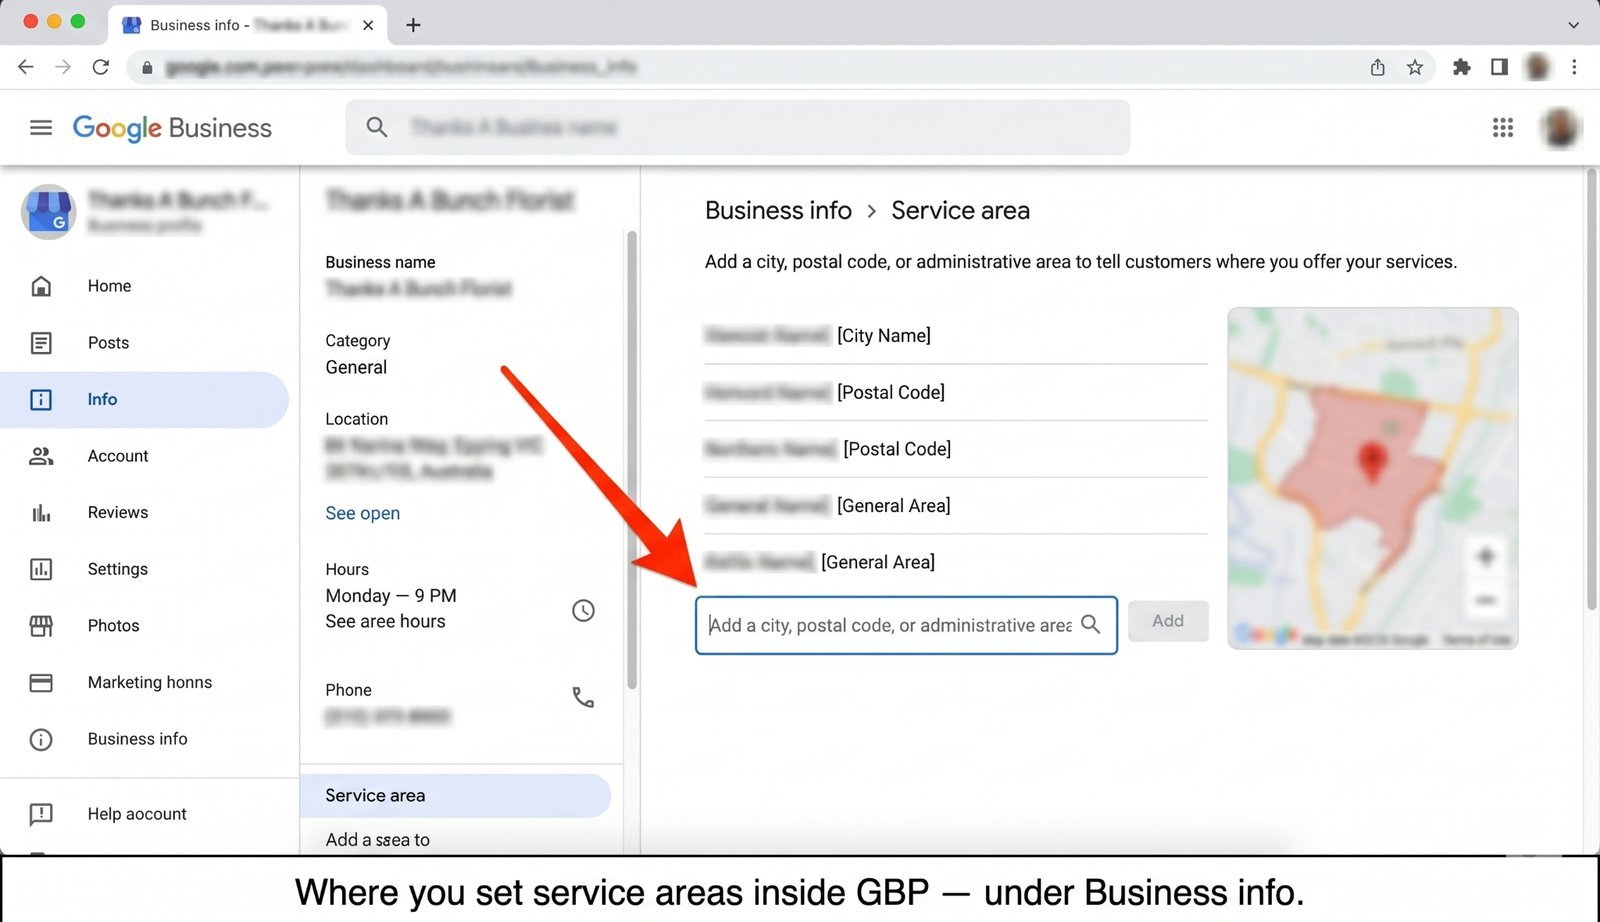Click the service area map thumbnail
Screen dimensions: 1600x922
(x=1373, y=478)
